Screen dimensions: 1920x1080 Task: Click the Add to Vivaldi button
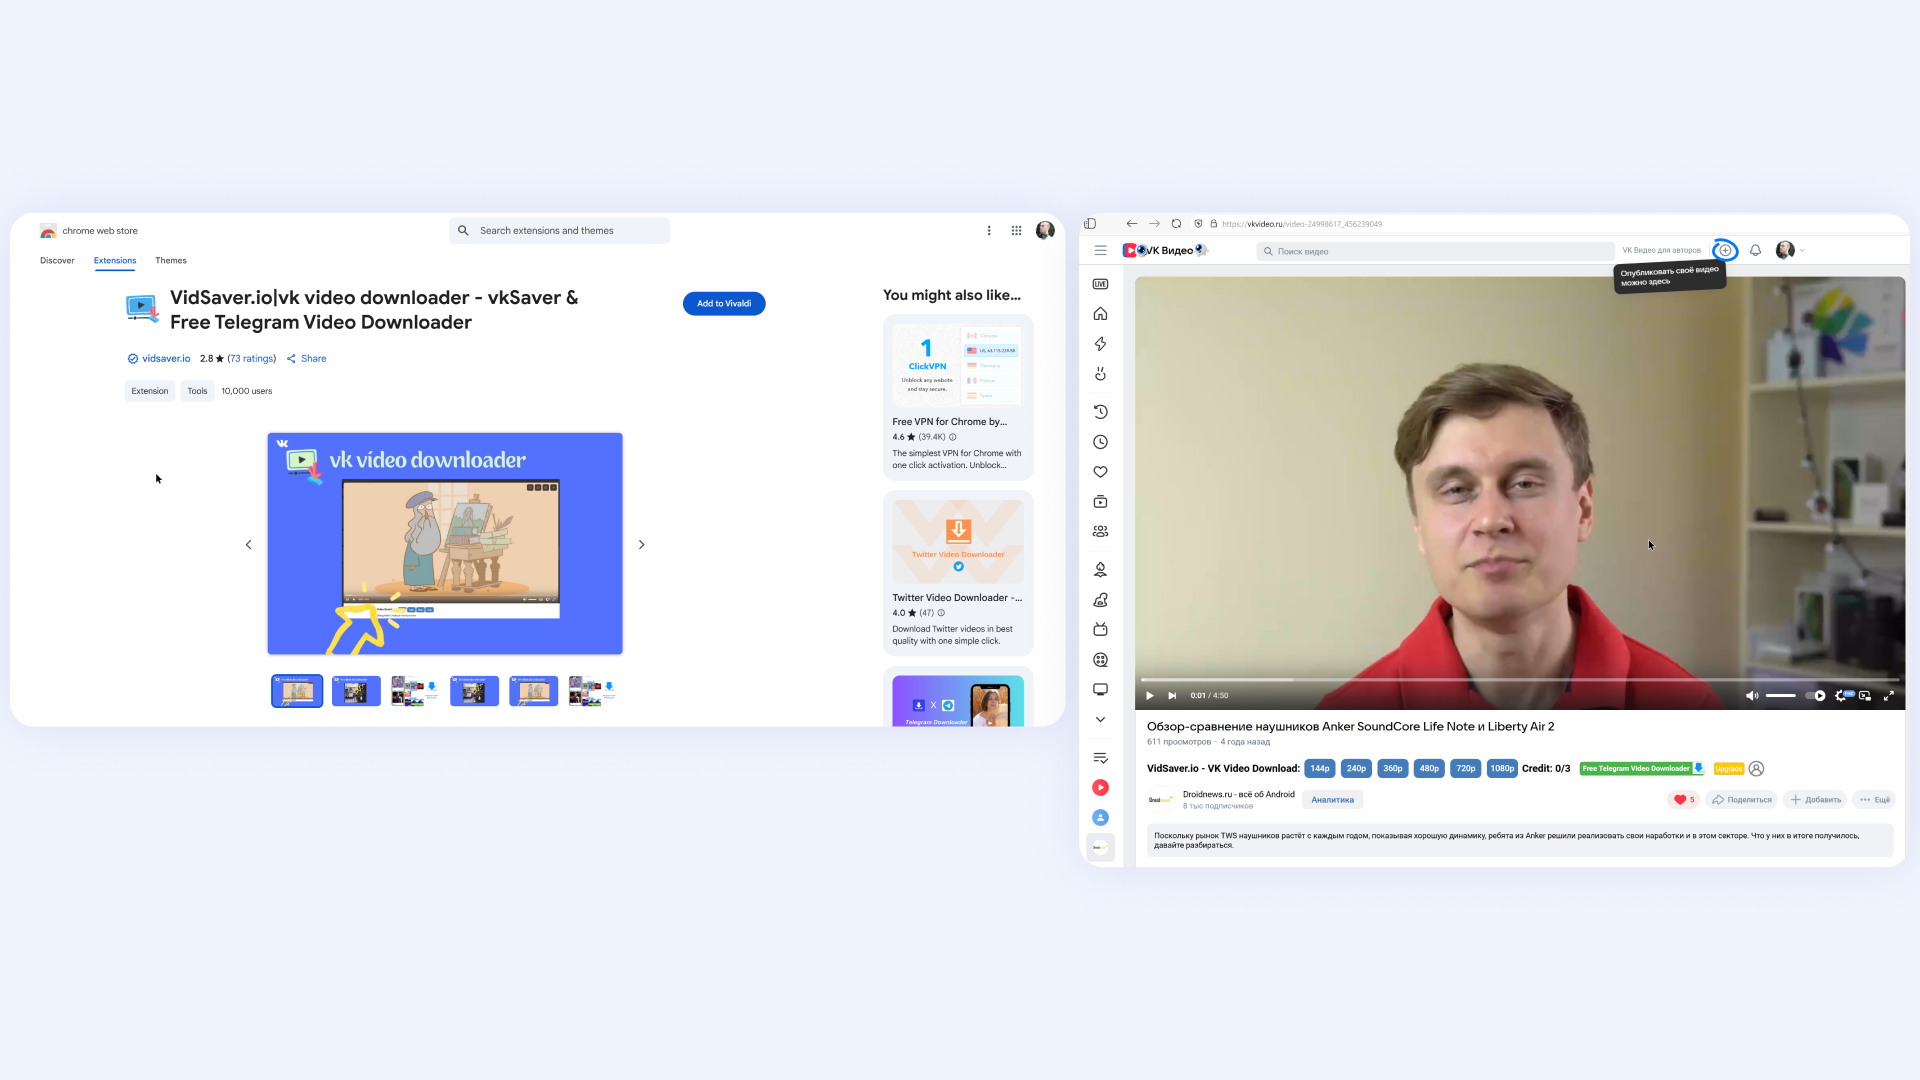pyautogui.click(x=724, y=304)
